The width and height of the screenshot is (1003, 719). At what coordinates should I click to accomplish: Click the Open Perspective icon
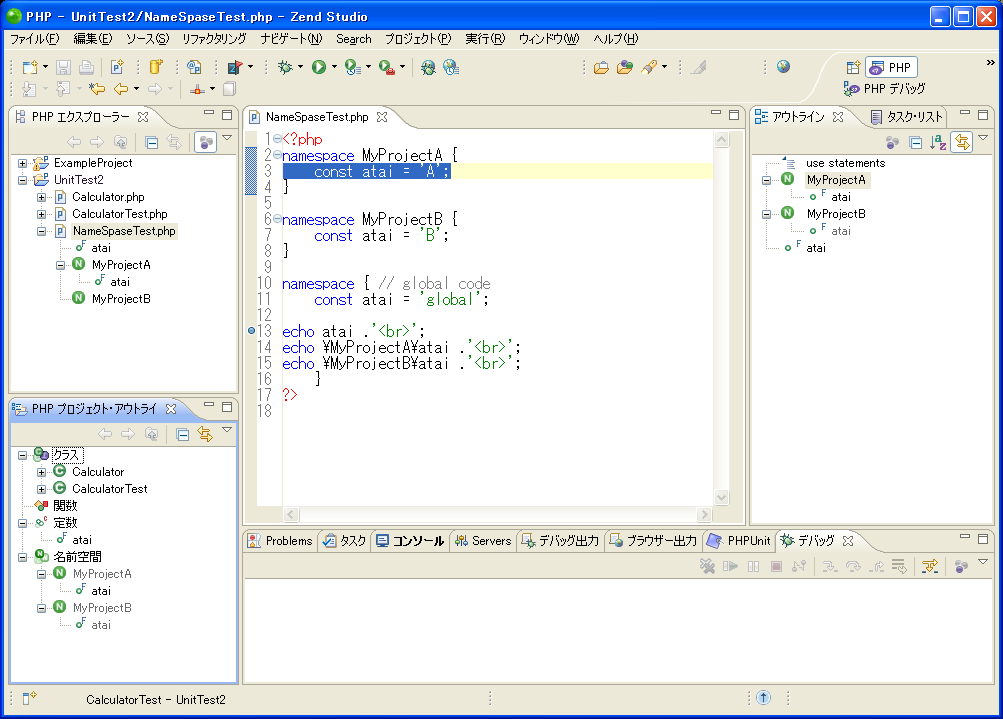coord(853,67)
